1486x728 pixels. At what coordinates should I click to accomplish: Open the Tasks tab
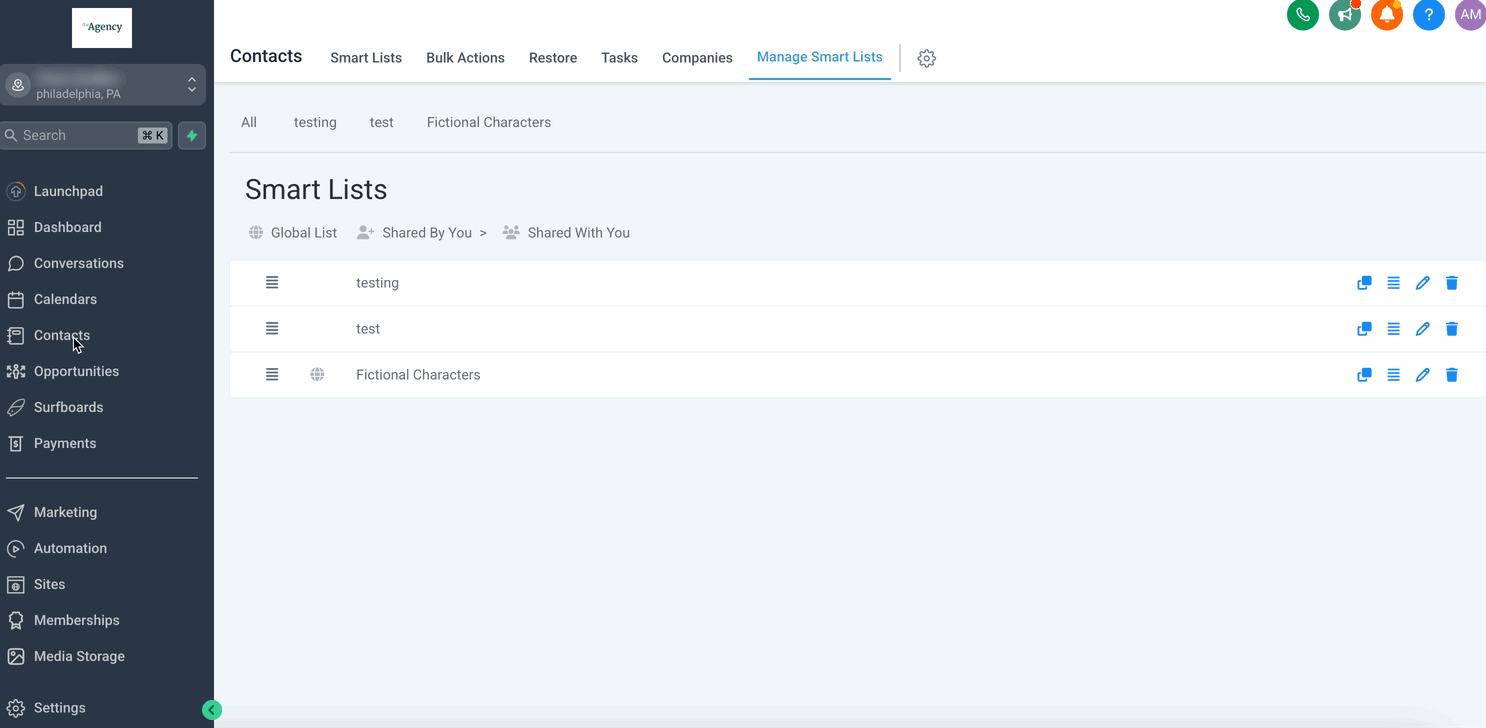point(619,58)
